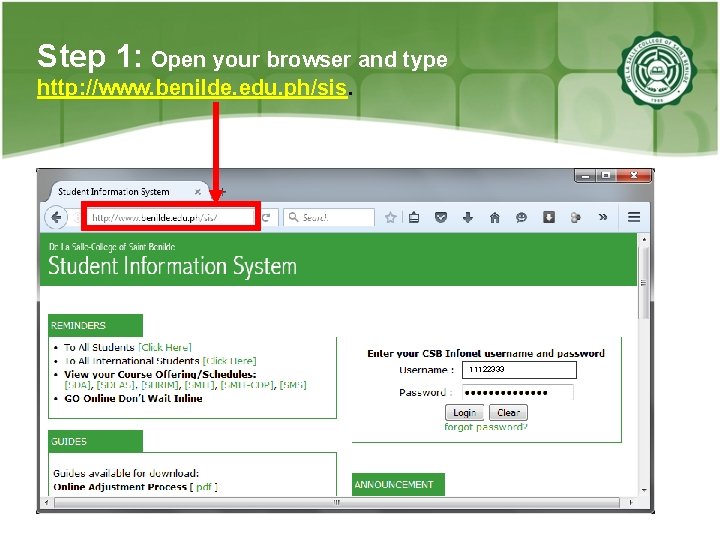This screenshot has width=720, height=540.
Task: Click the magnifier icon in search box
Action: click(x=293, y=217)
